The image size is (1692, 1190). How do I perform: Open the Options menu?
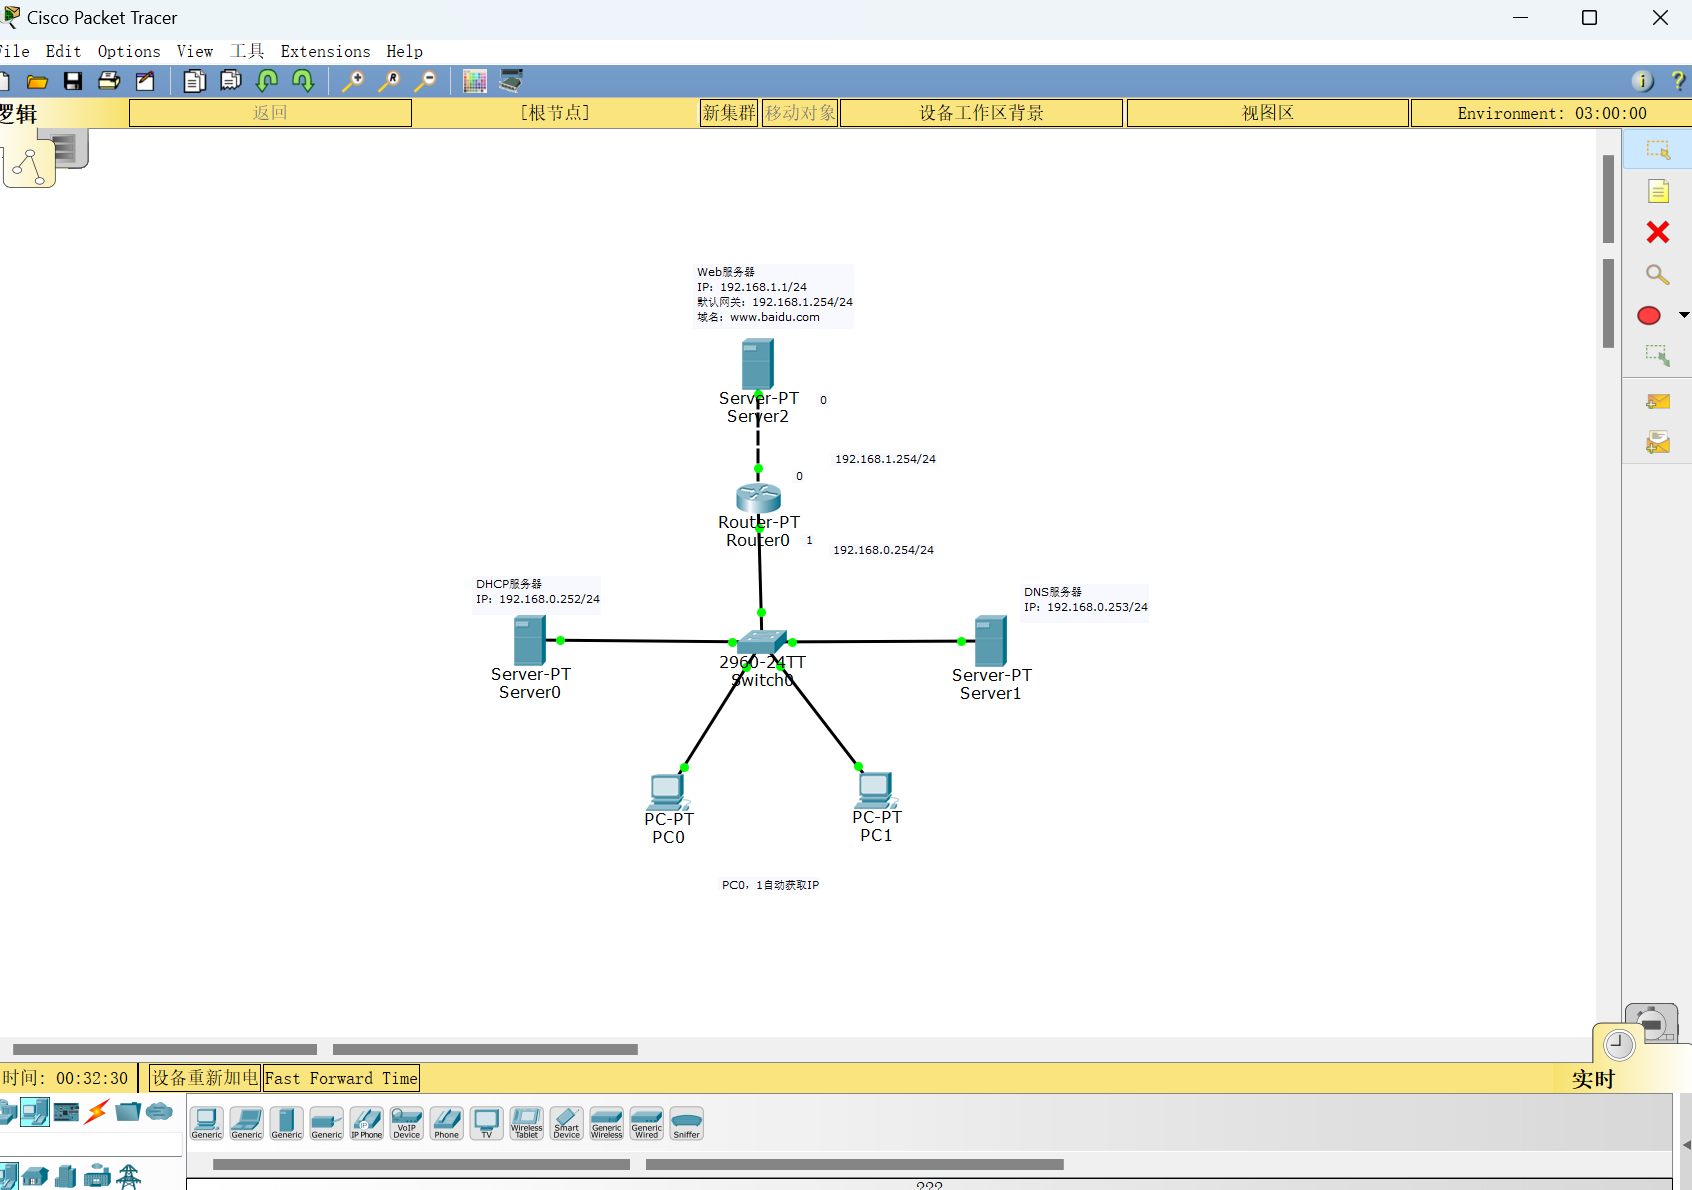click(129, 51)
